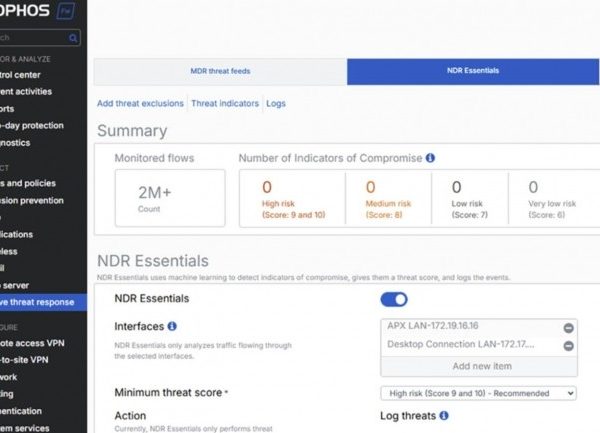Go to Control center in sidebar
The height and width of the screenshot is (433, 600).
pos(20,75)
